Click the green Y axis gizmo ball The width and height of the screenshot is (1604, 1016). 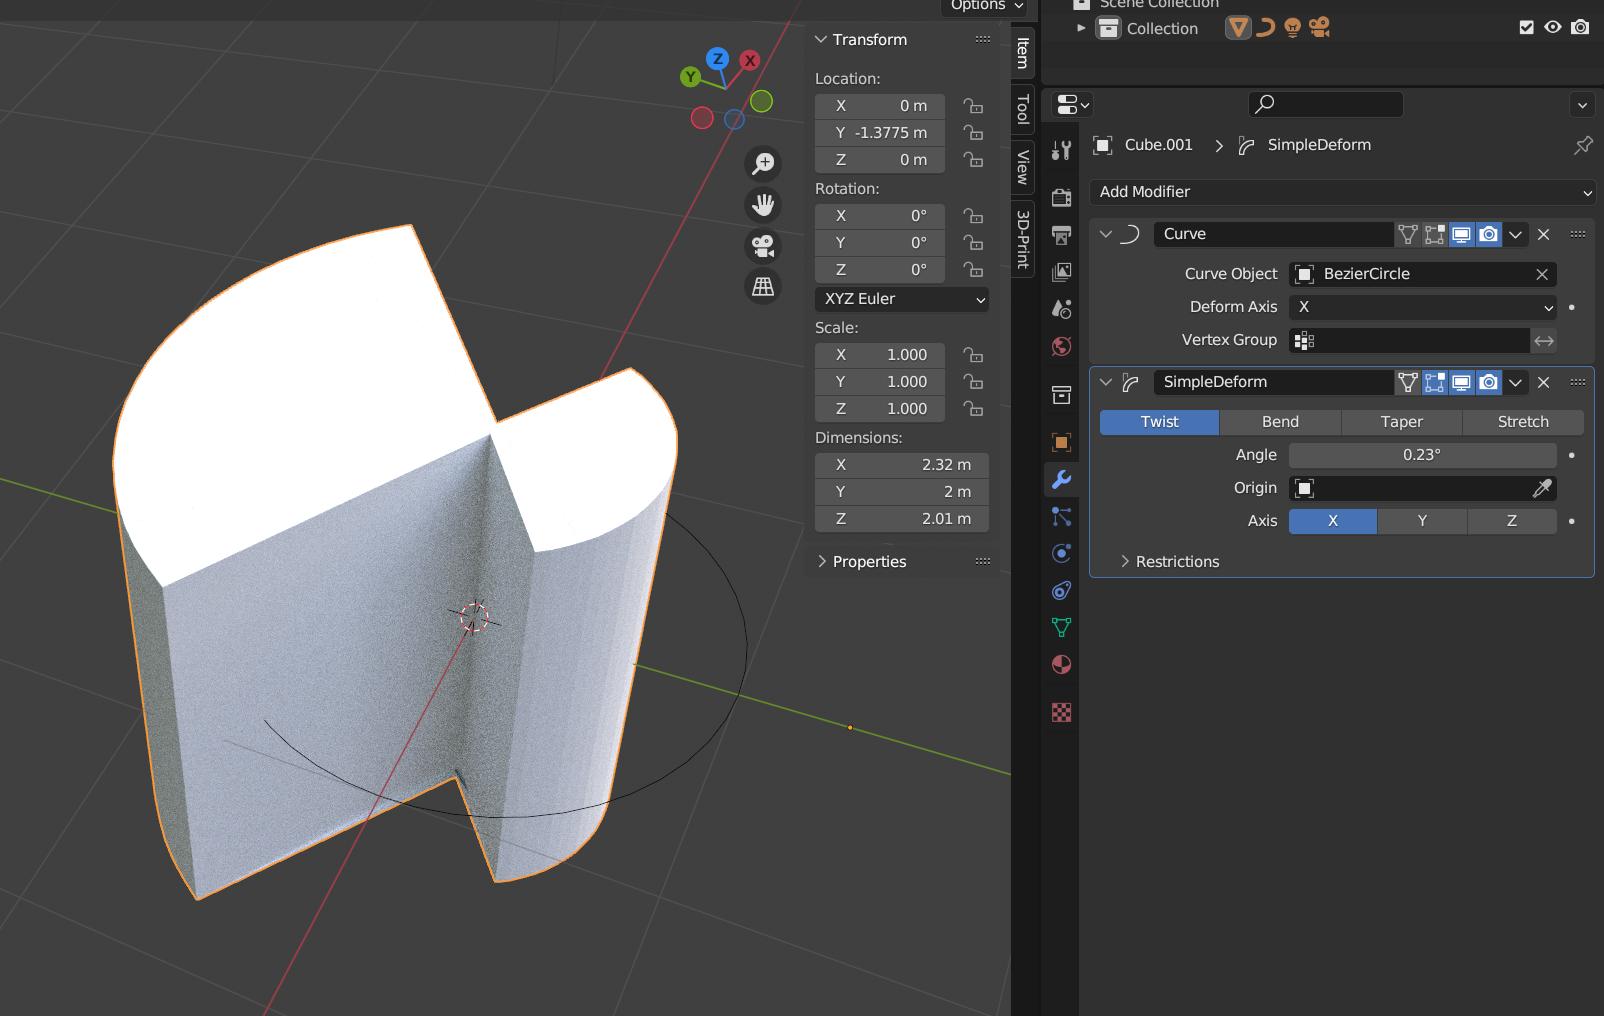pyautogui.click(x=690, y=76)
